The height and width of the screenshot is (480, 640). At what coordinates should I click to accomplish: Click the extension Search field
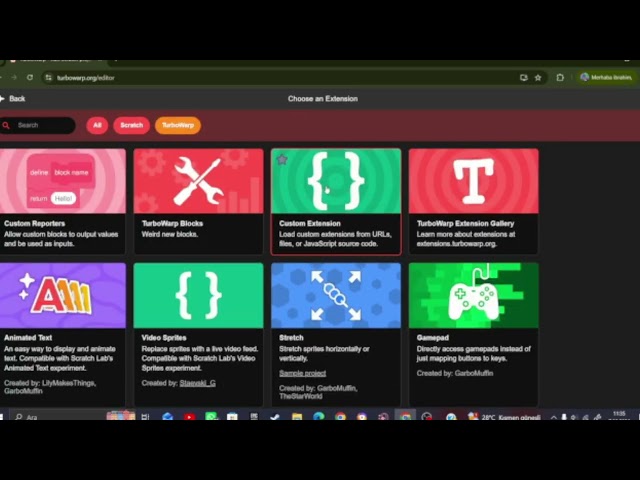point(38,125)
